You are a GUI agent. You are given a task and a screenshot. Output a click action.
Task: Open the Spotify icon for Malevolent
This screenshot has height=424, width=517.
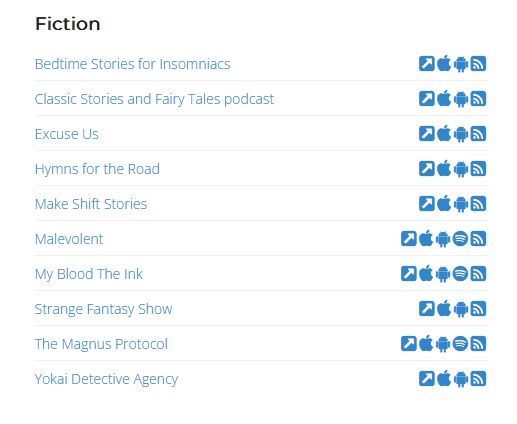461,239
